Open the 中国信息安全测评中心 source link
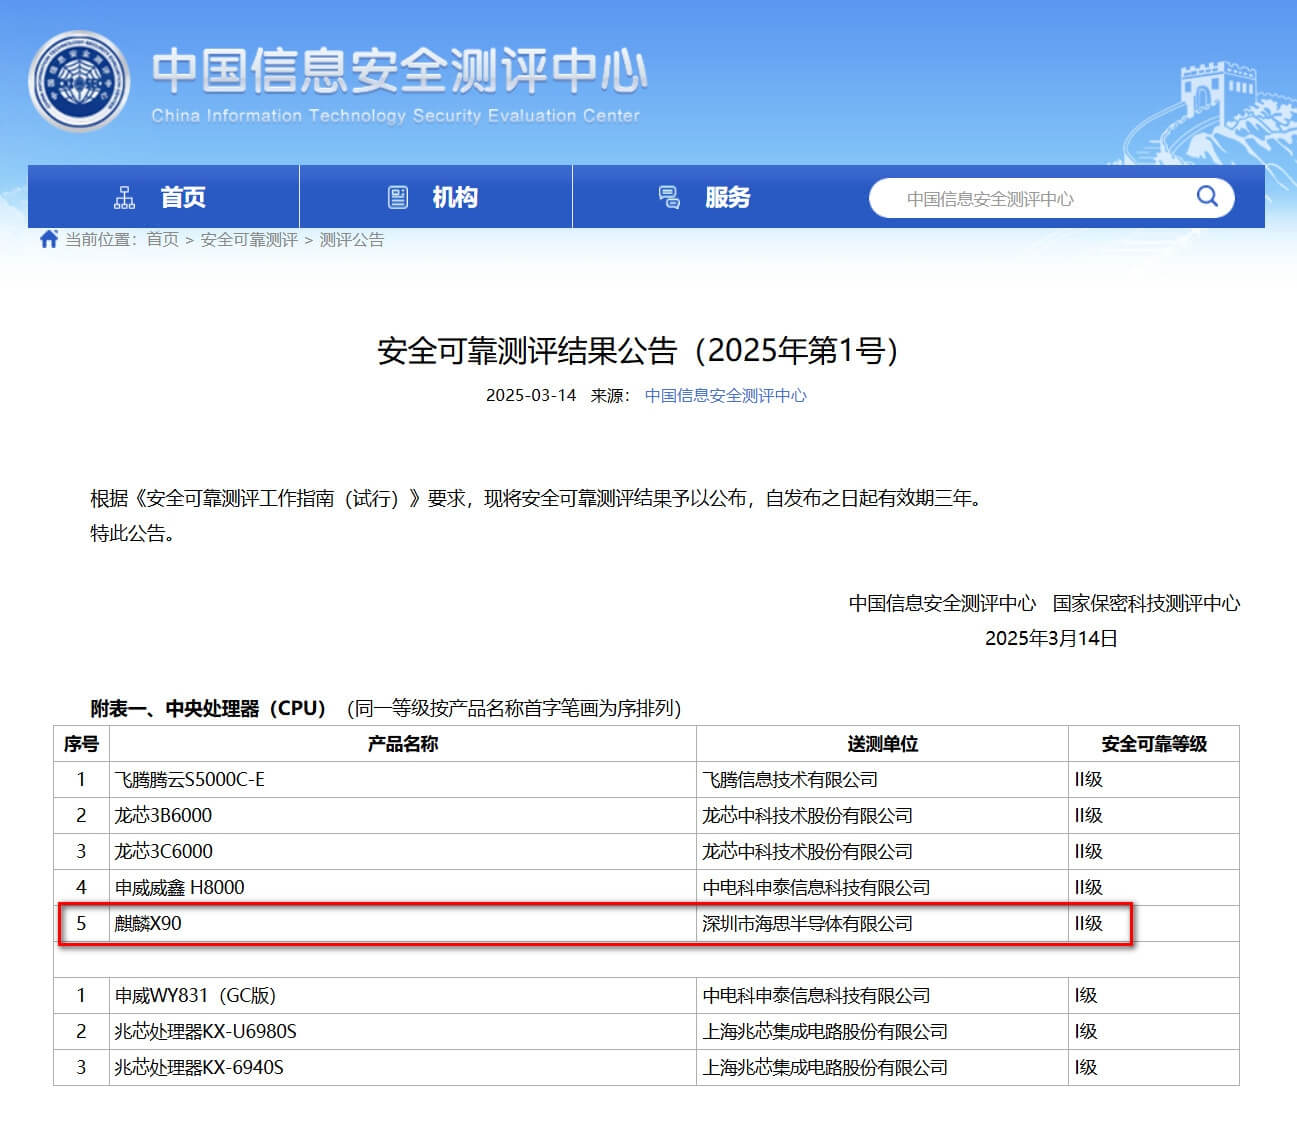Image resolution: width=1297 pixels, height=1126 pixels. pos(725,395)
